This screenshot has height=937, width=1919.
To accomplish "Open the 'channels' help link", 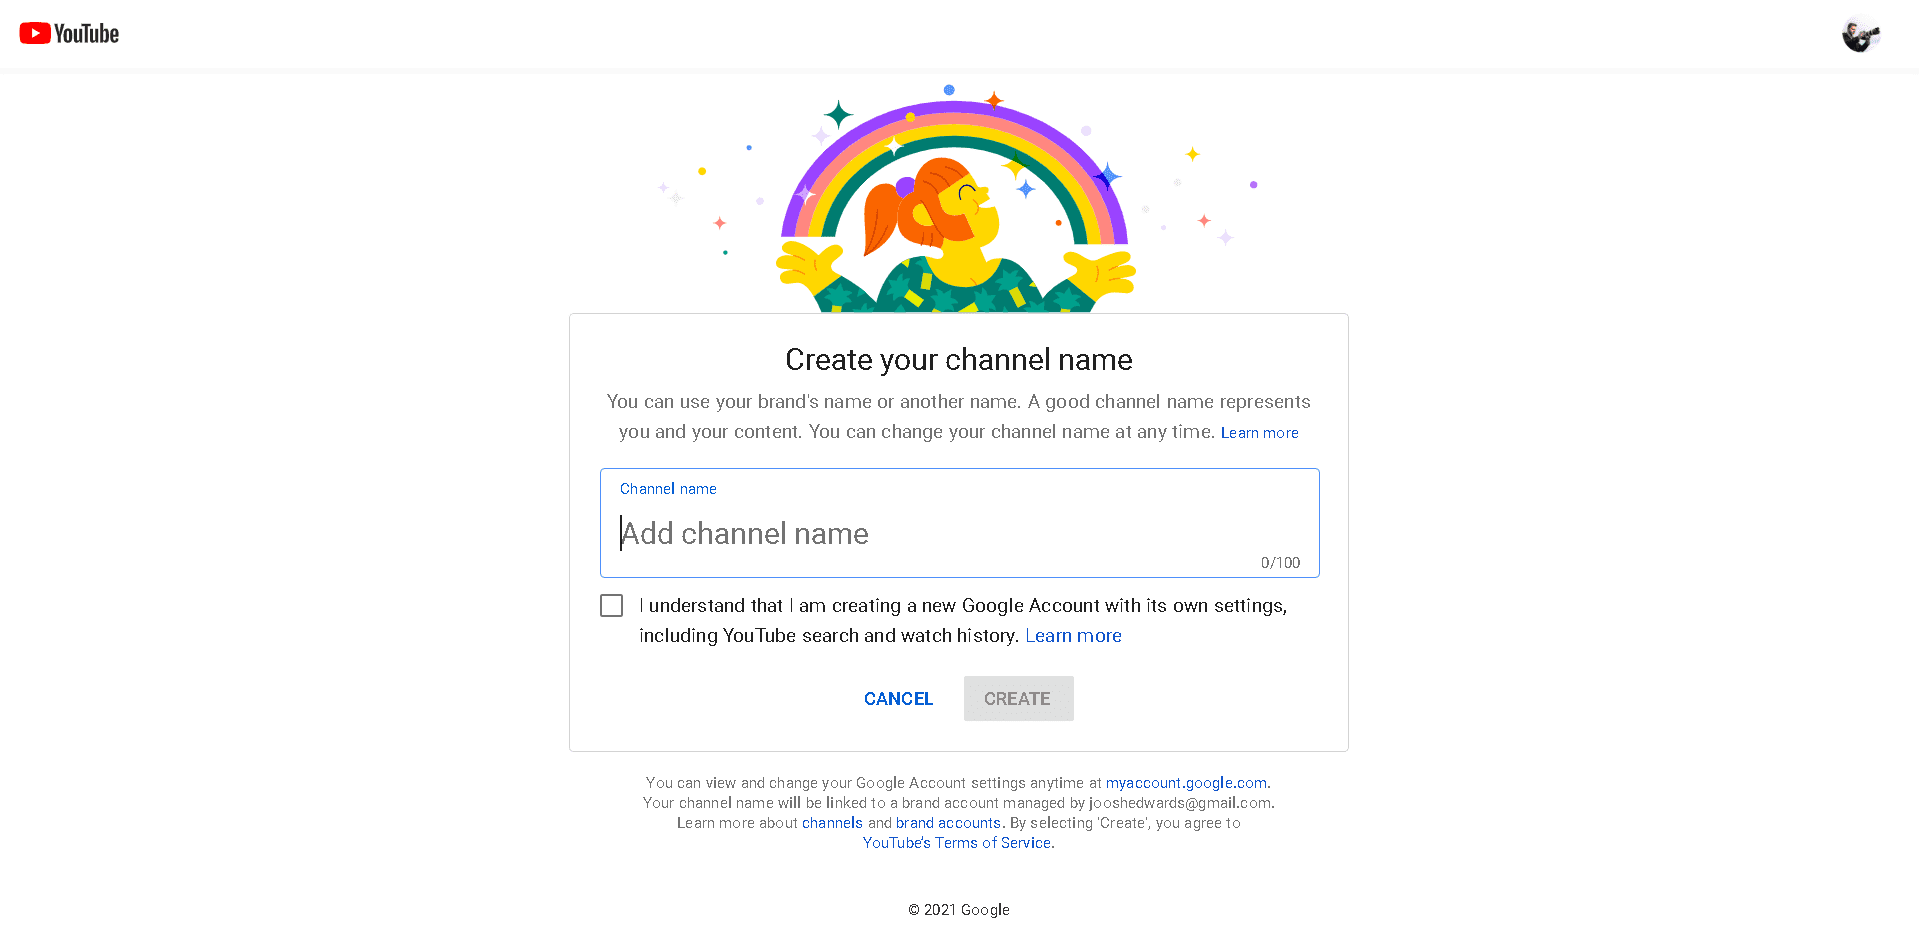I will click(832, 822).
